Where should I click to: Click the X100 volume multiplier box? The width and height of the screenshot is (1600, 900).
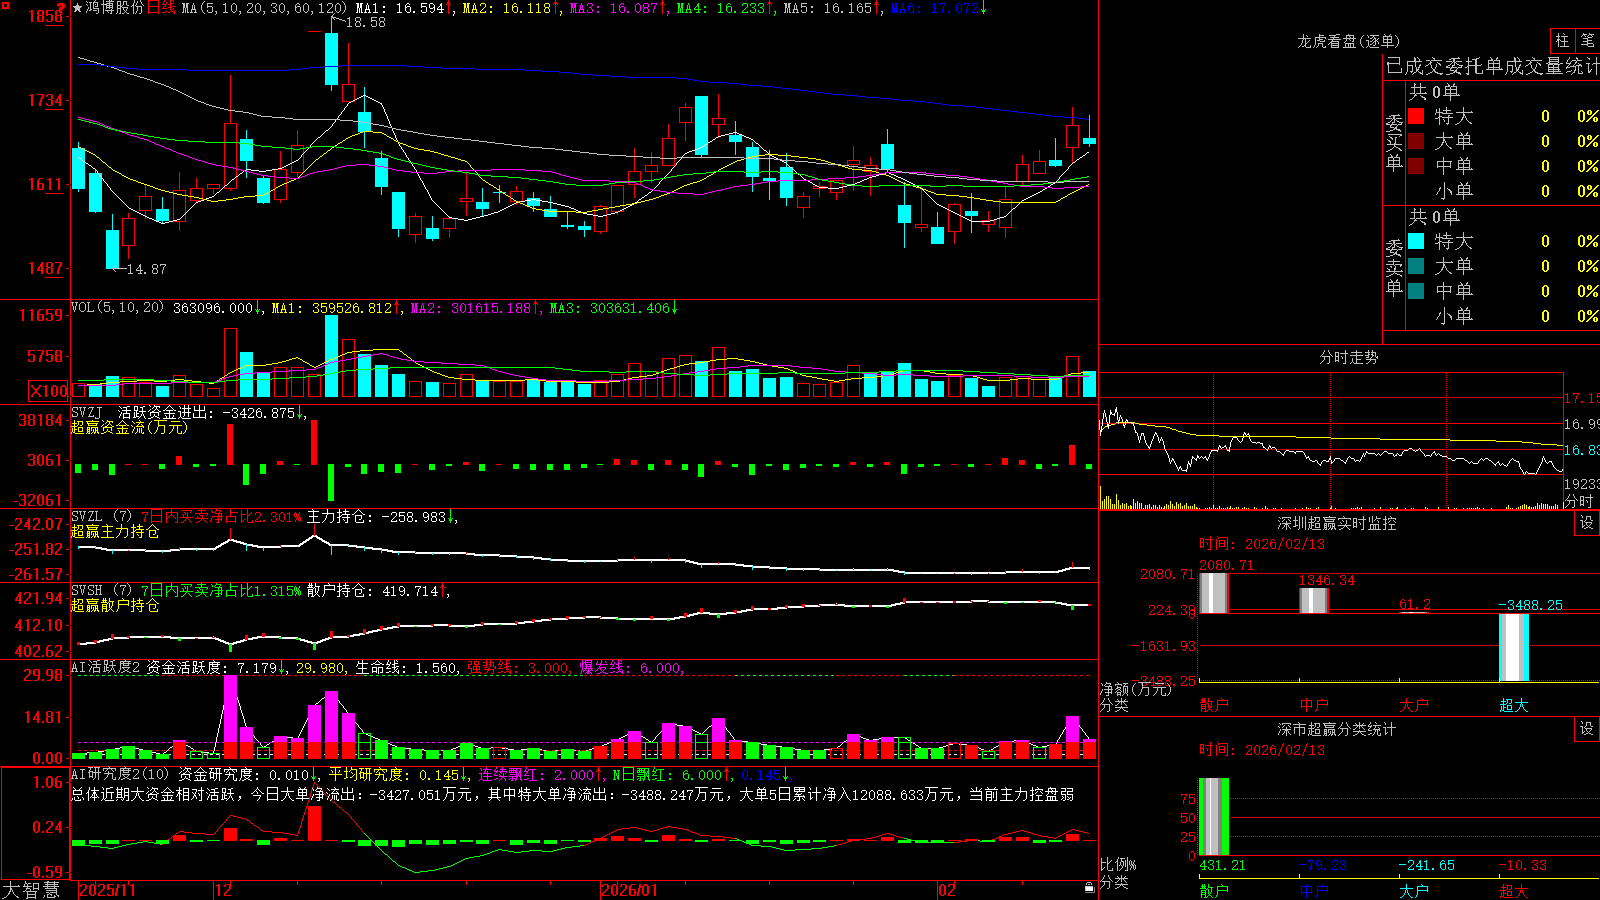click(x=49, y=391)
